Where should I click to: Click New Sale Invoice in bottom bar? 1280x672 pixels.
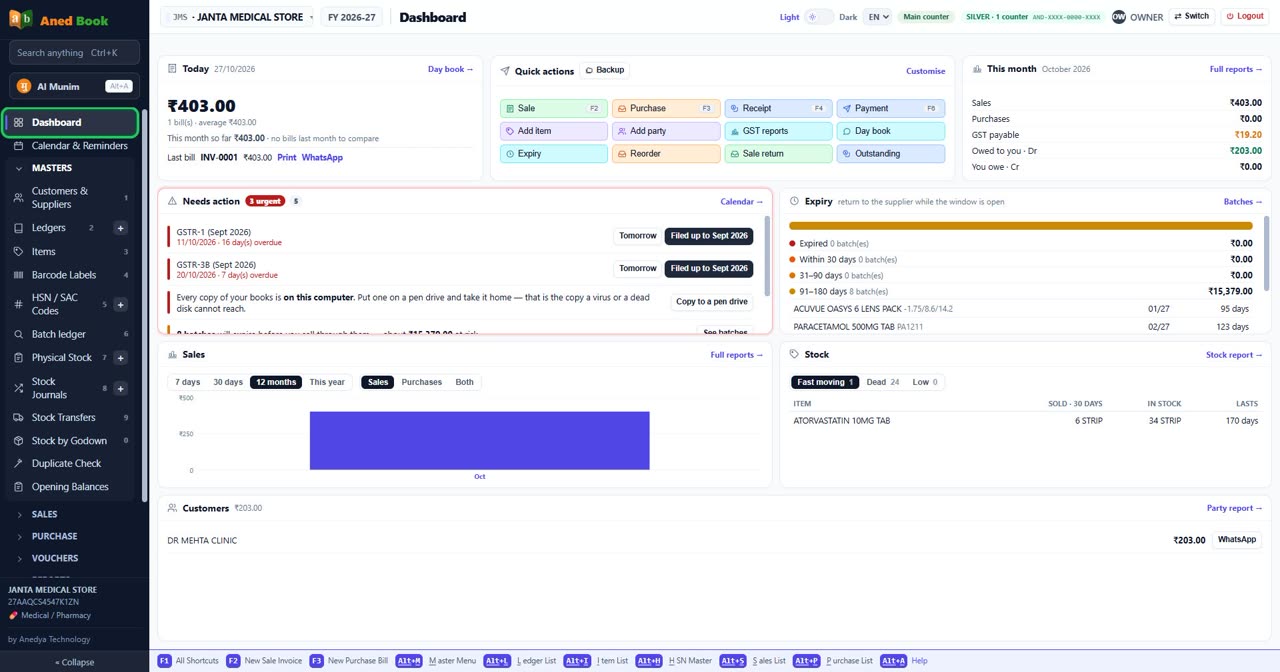(264, 661)
